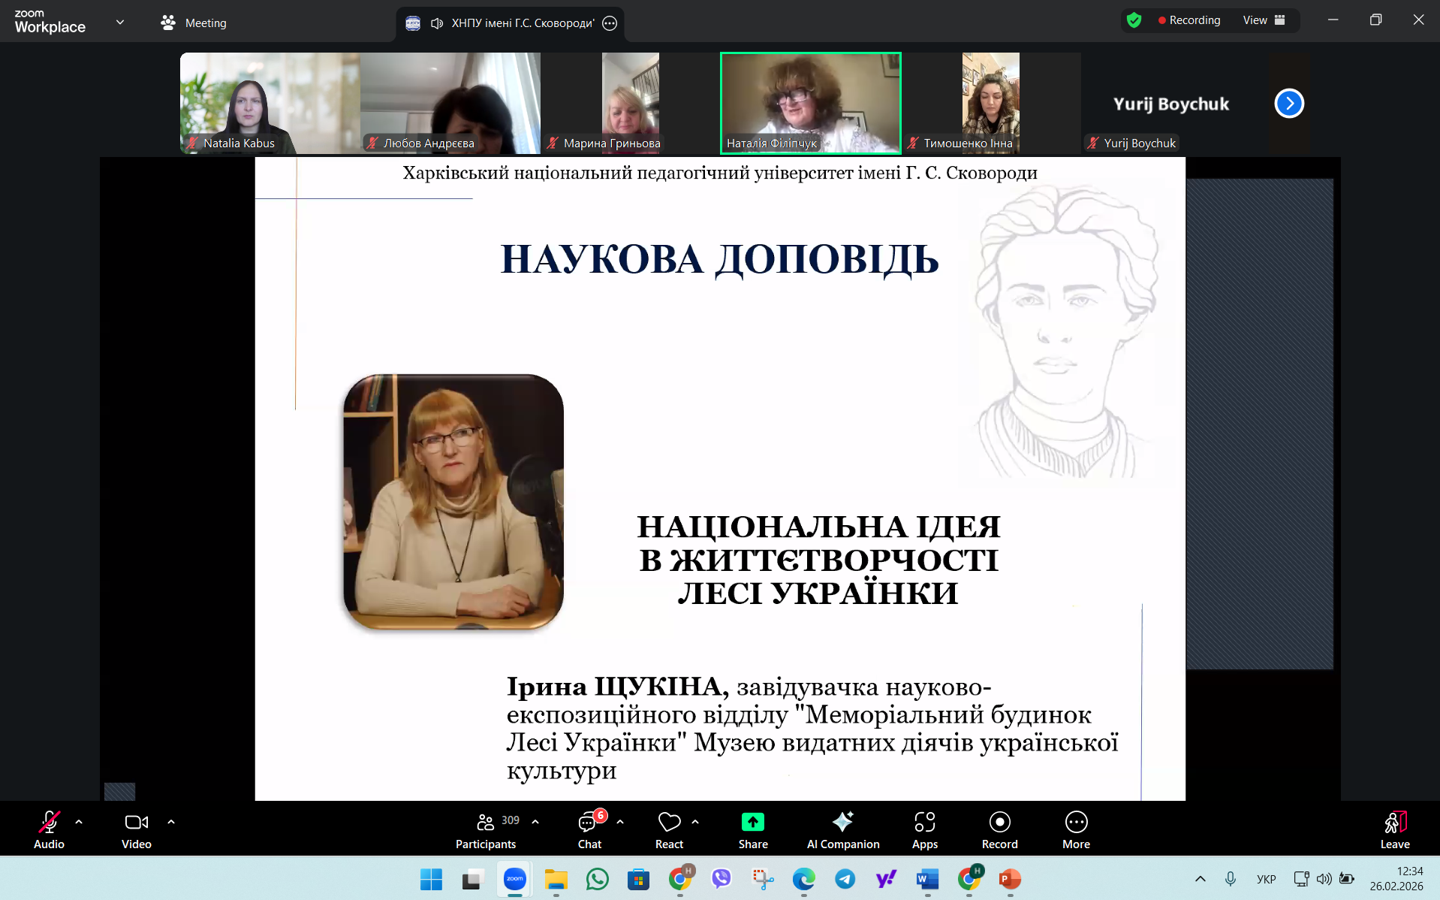Toggle the camera with Video button
The image size is (1440, 900).
pos(136,829)
